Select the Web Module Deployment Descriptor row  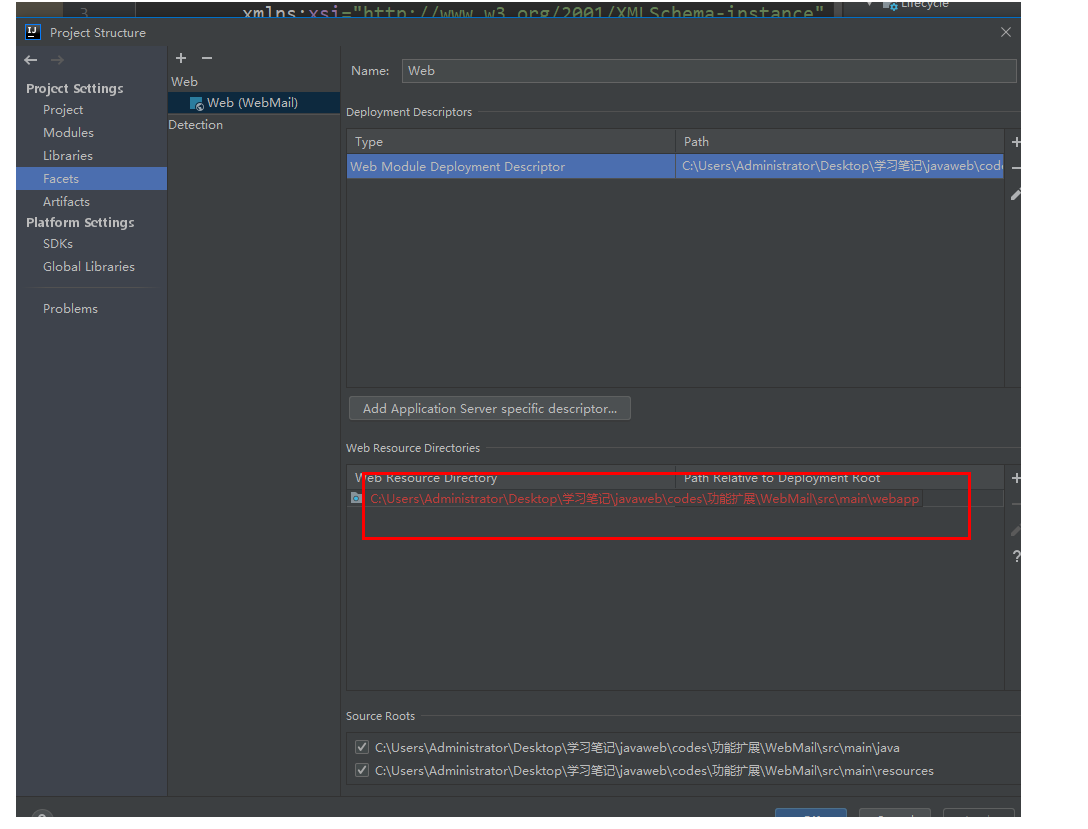click(x=510, y=165)
